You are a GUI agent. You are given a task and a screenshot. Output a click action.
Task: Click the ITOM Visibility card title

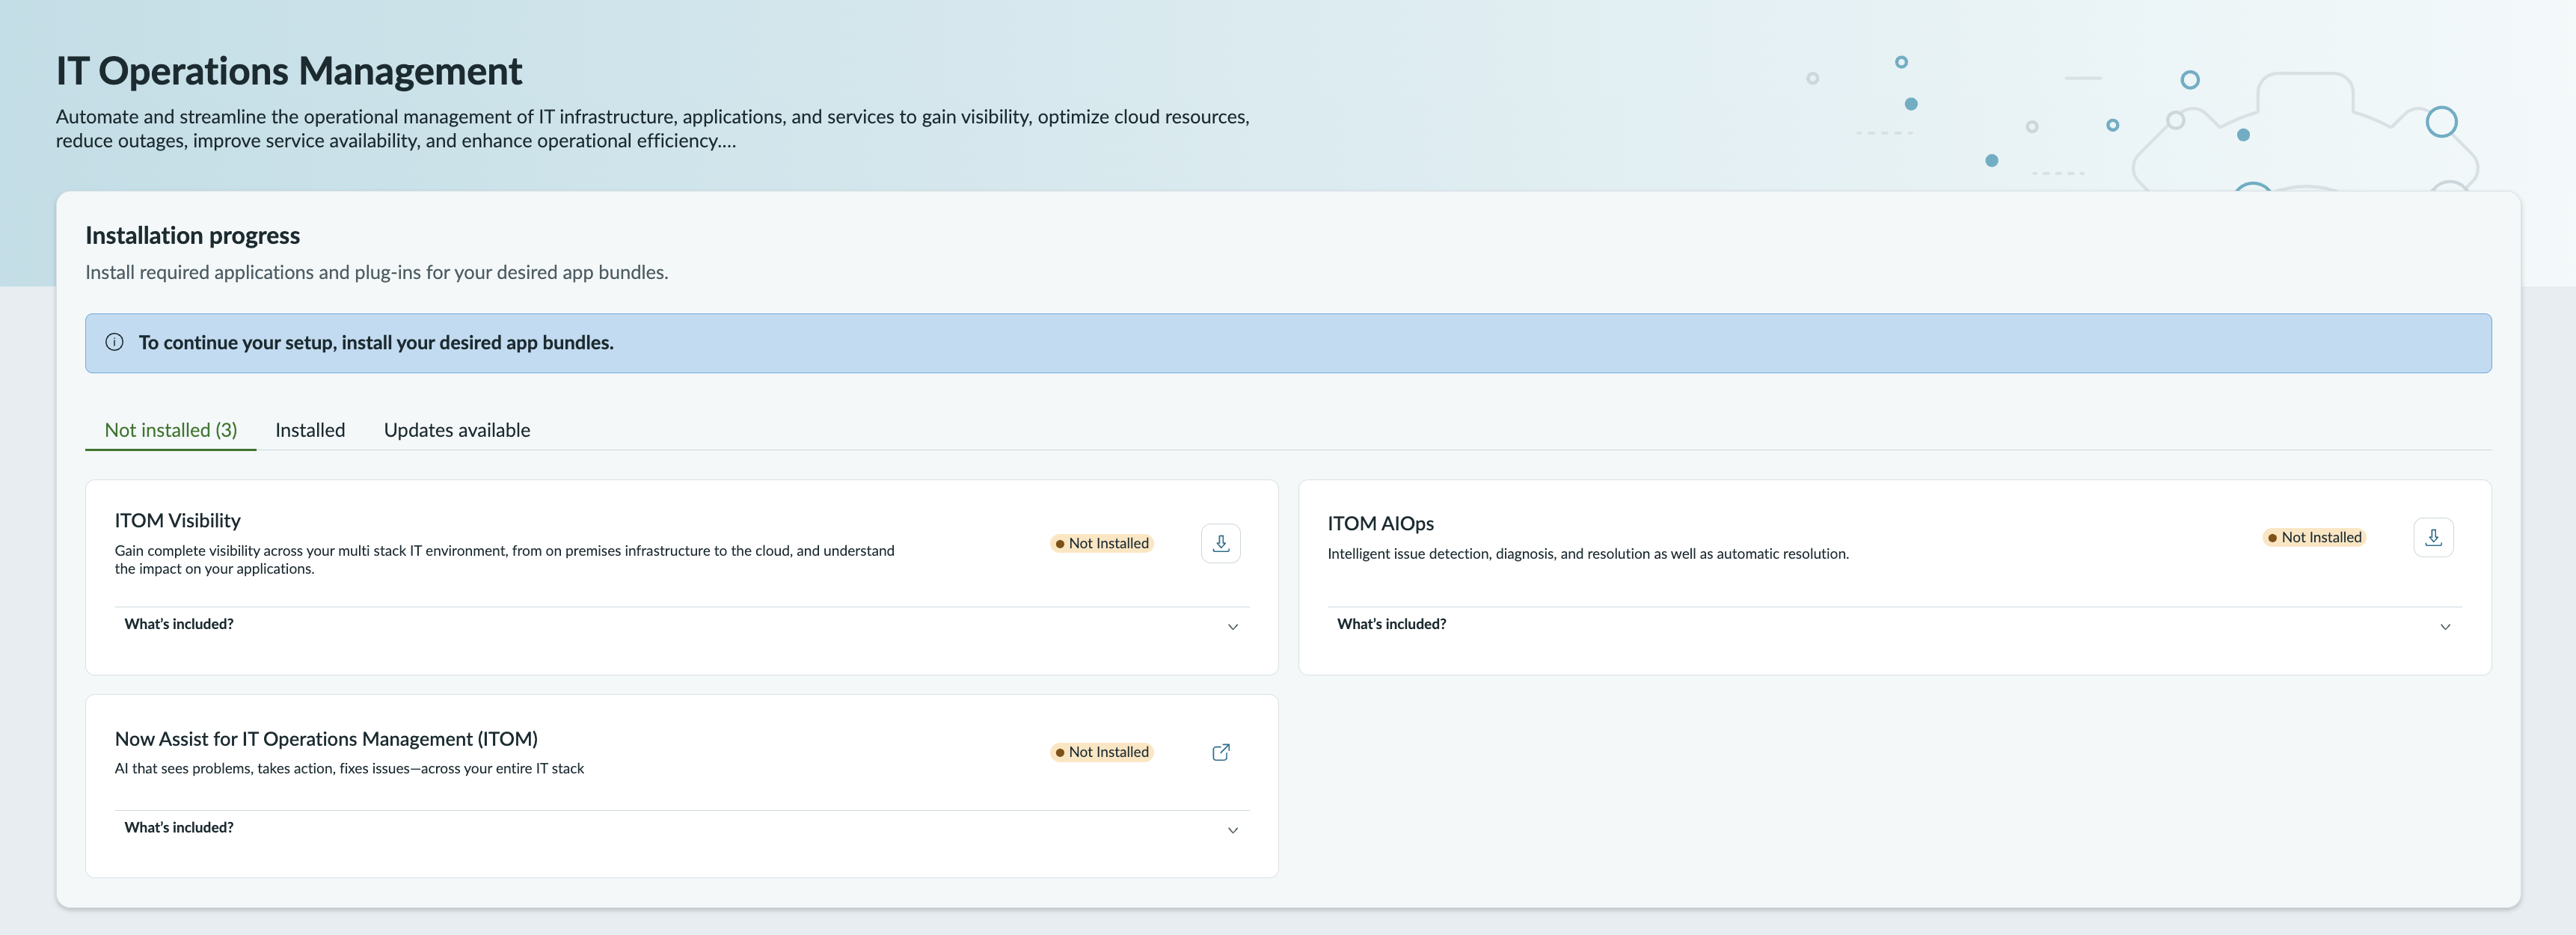tap(178, 521)
